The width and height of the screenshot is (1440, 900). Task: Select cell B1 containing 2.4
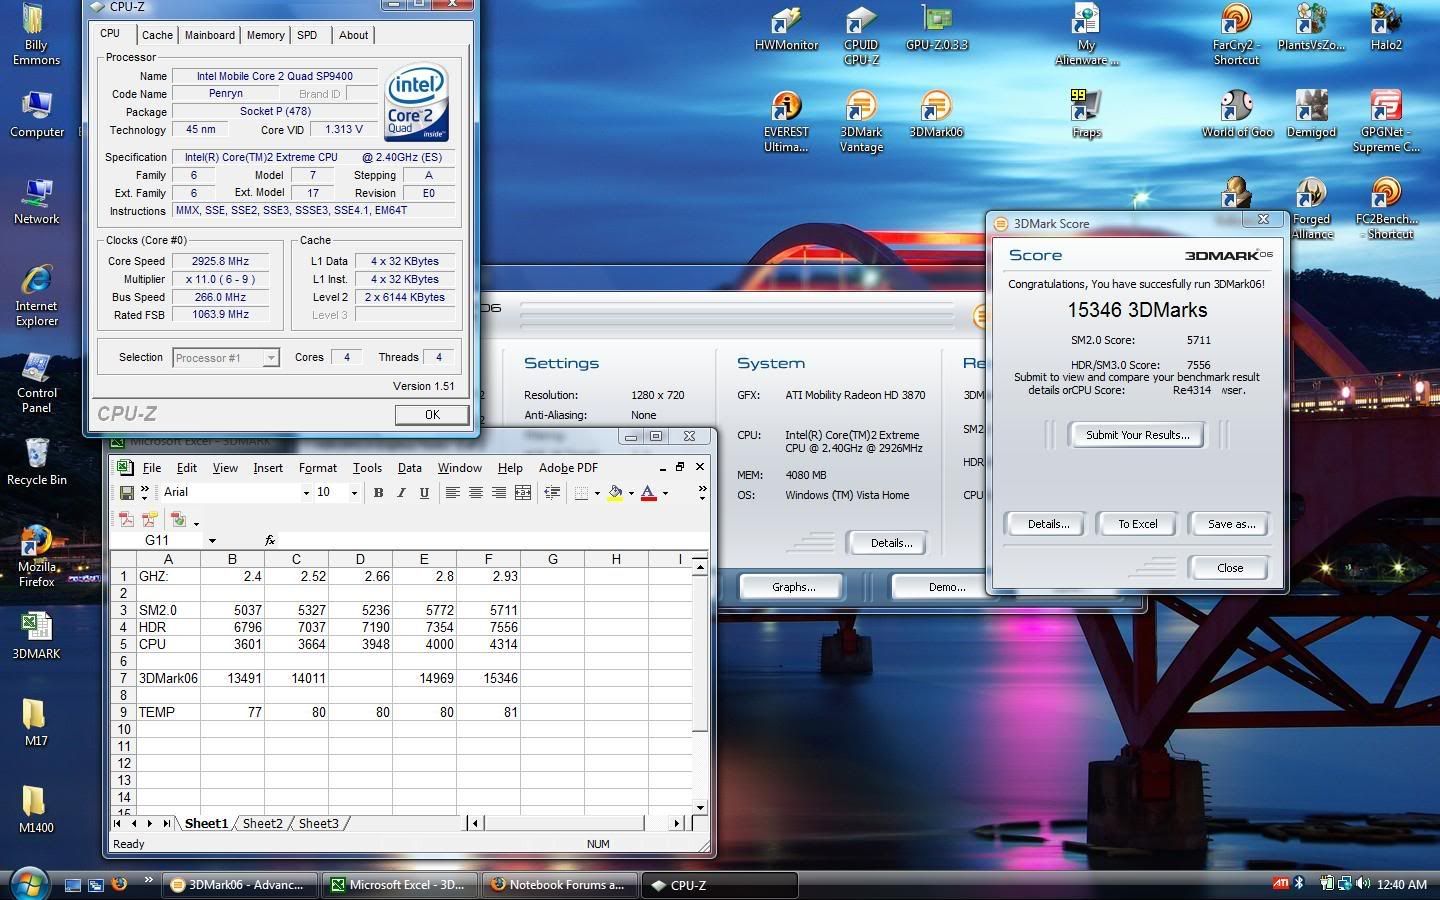point(232,576)
